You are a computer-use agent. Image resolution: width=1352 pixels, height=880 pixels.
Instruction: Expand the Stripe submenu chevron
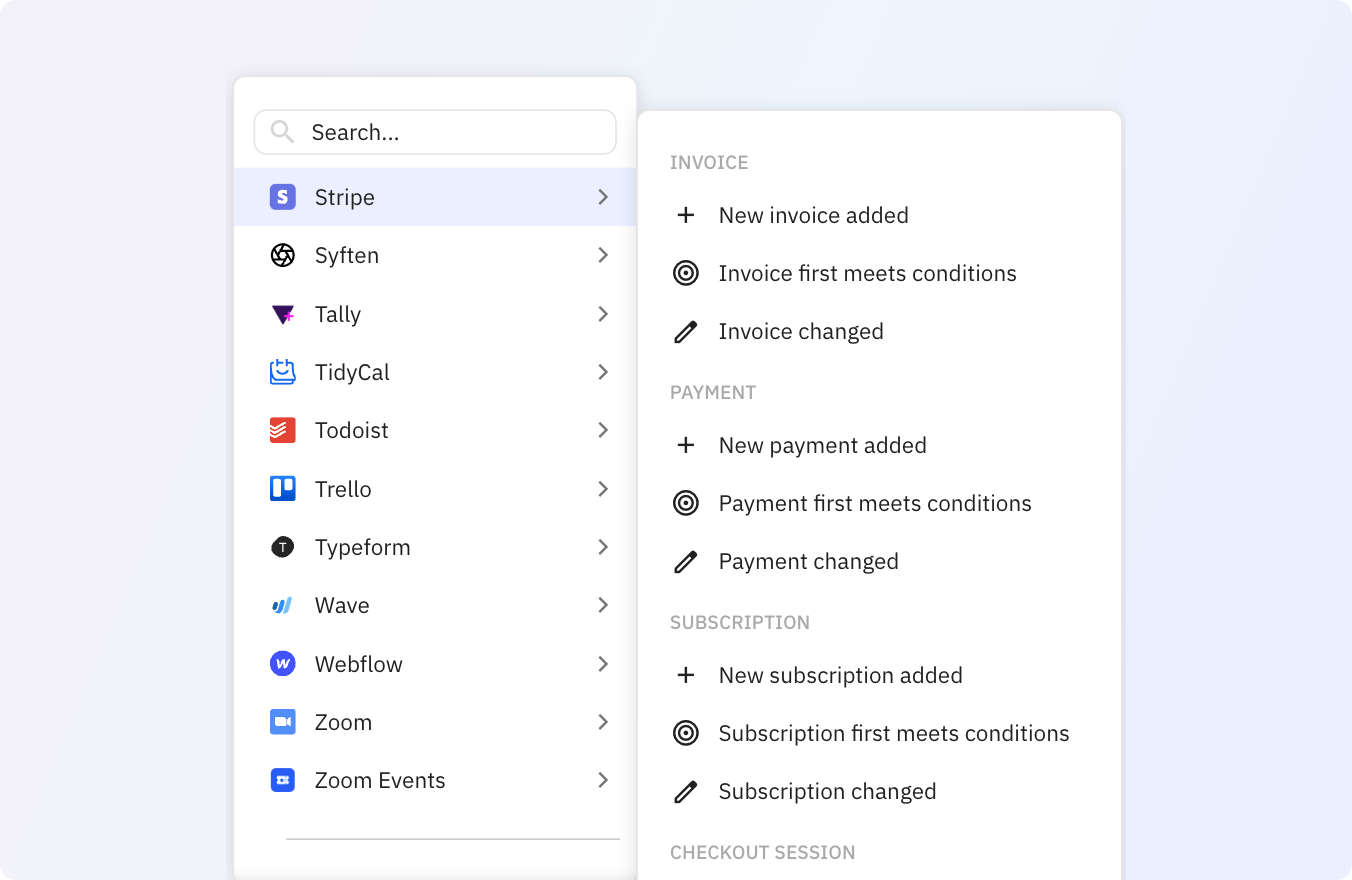[x=603, y=197]
